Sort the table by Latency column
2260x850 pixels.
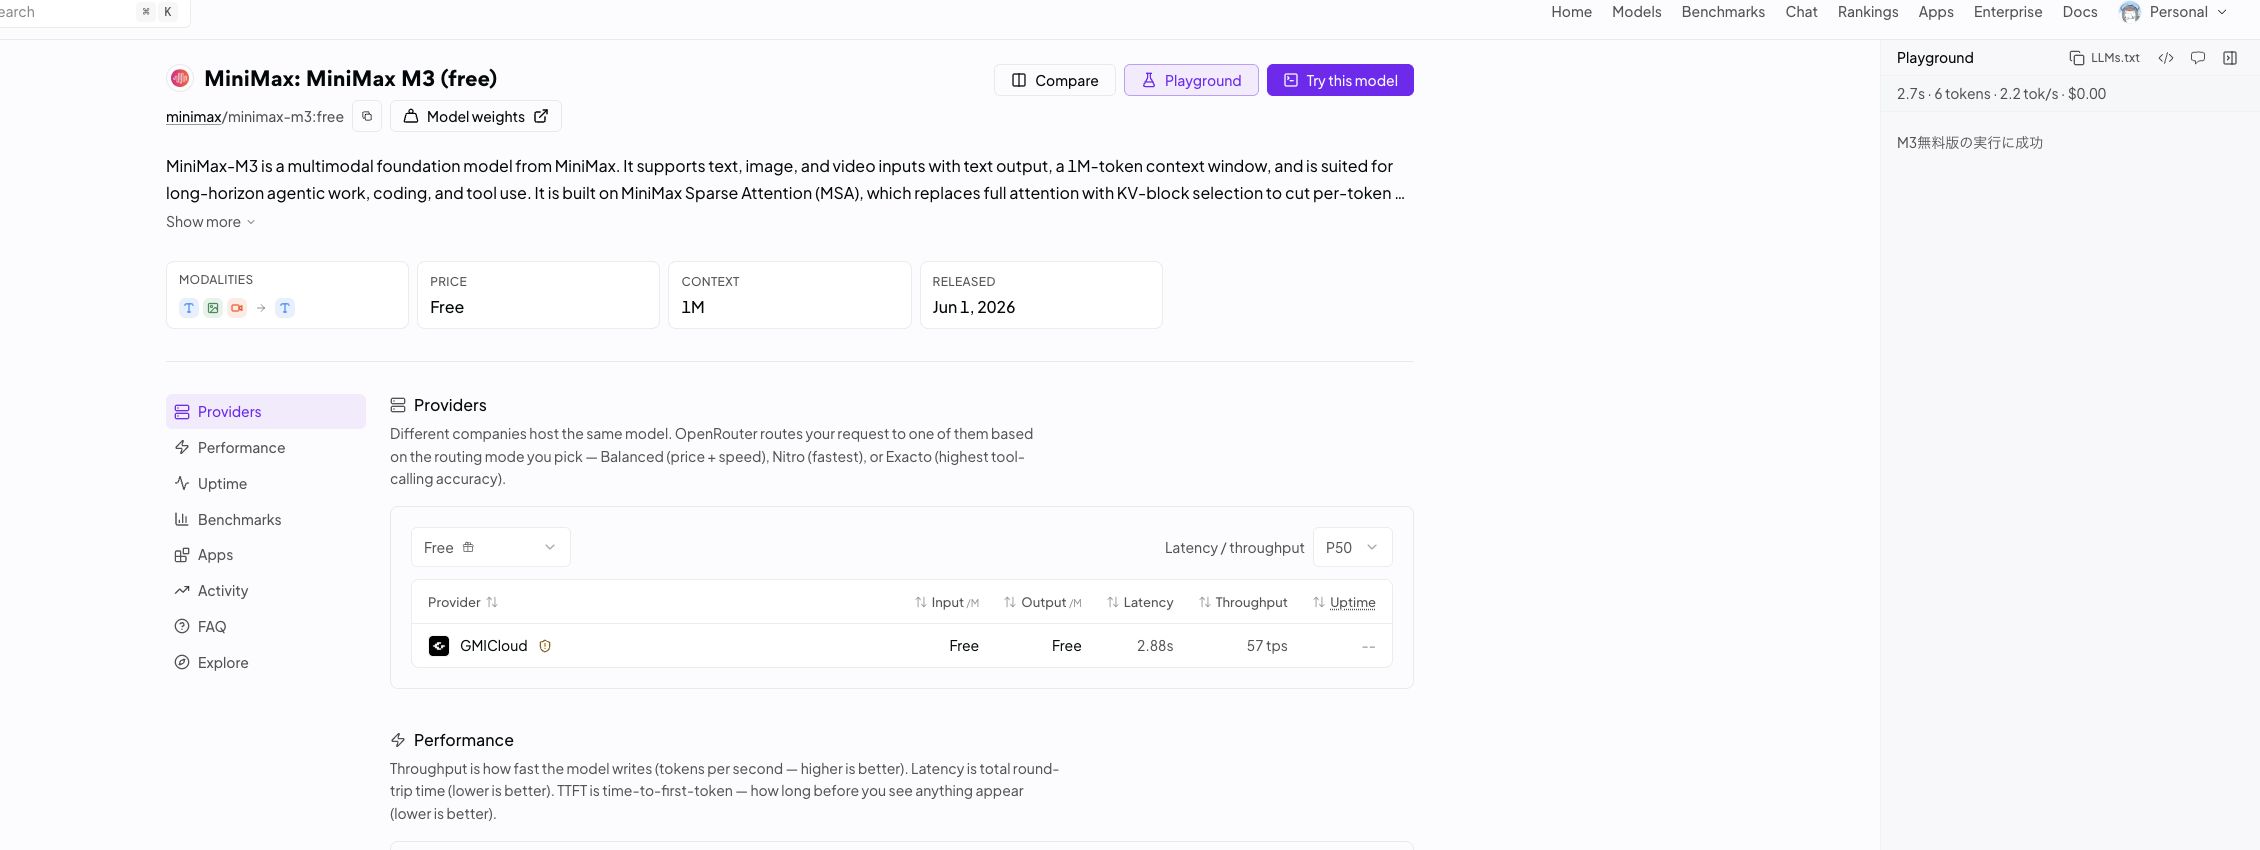[x=1140, y=602]
